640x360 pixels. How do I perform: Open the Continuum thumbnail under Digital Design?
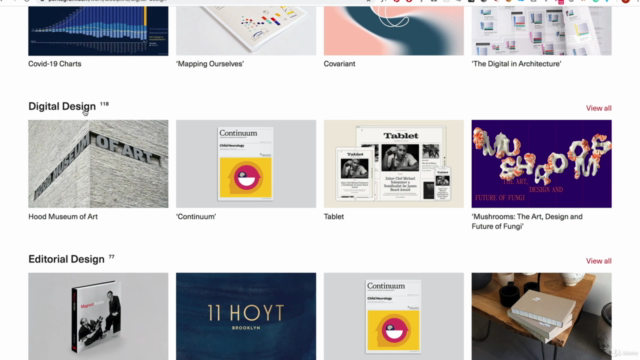pyautogui.click(x=246, y=164)
